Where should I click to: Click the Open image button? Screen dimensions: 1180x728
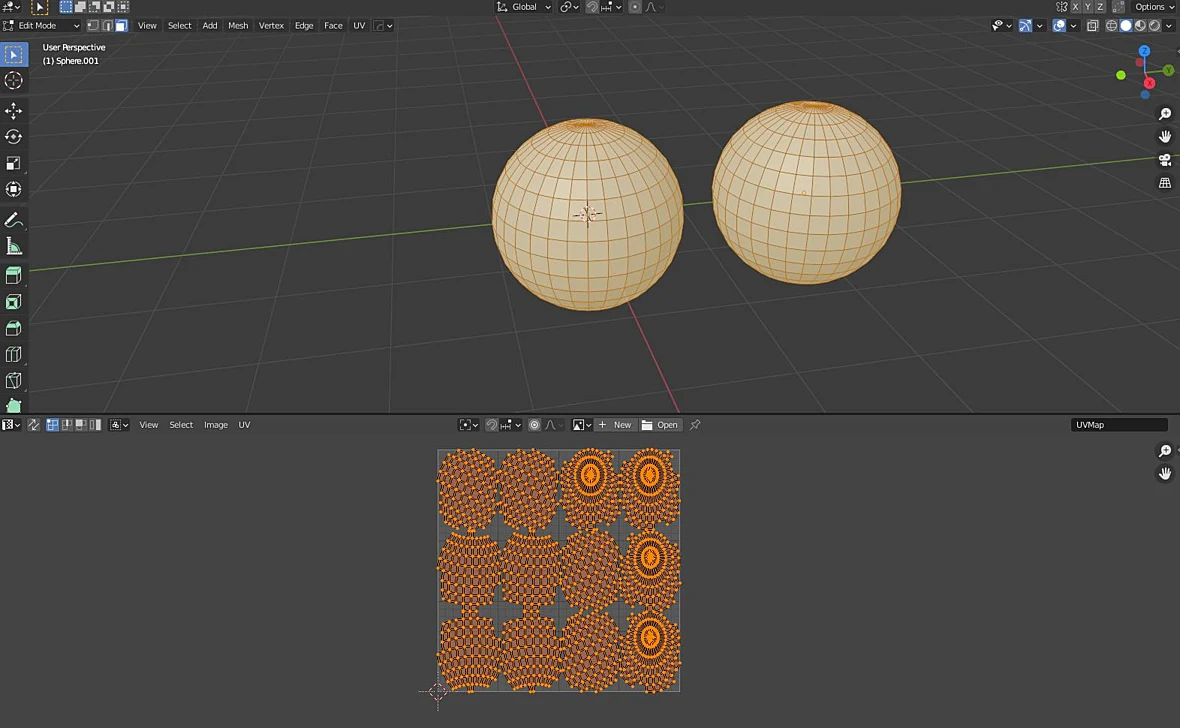pos(660,425)
